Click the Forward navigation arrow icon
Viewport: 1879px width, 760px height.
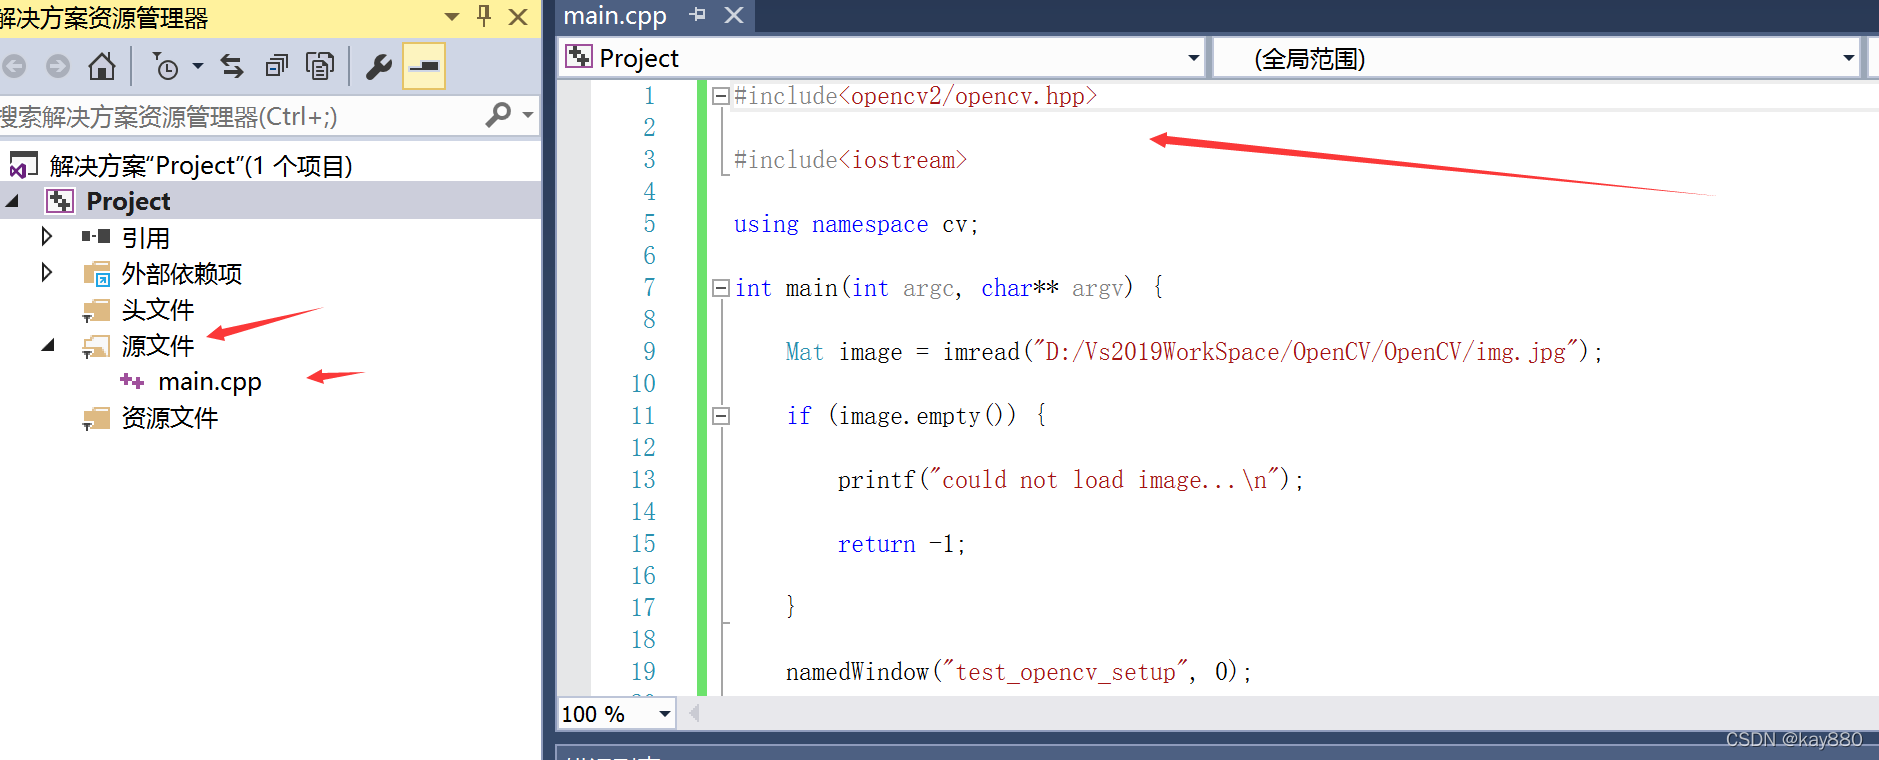click(x=58, y=67)
